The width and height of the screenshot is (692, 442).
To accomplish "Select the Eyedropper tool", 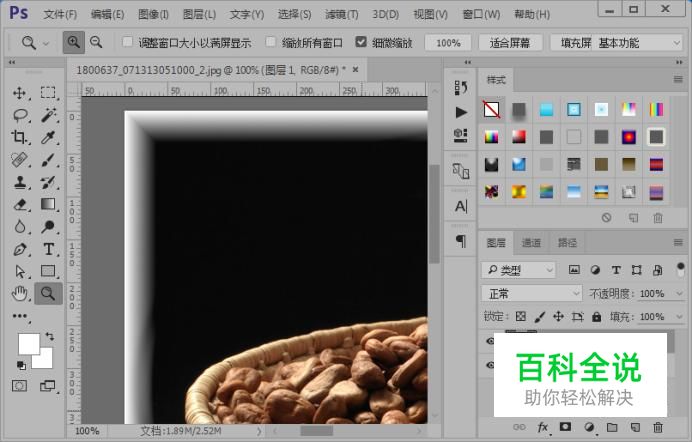I will coord(48,137).
